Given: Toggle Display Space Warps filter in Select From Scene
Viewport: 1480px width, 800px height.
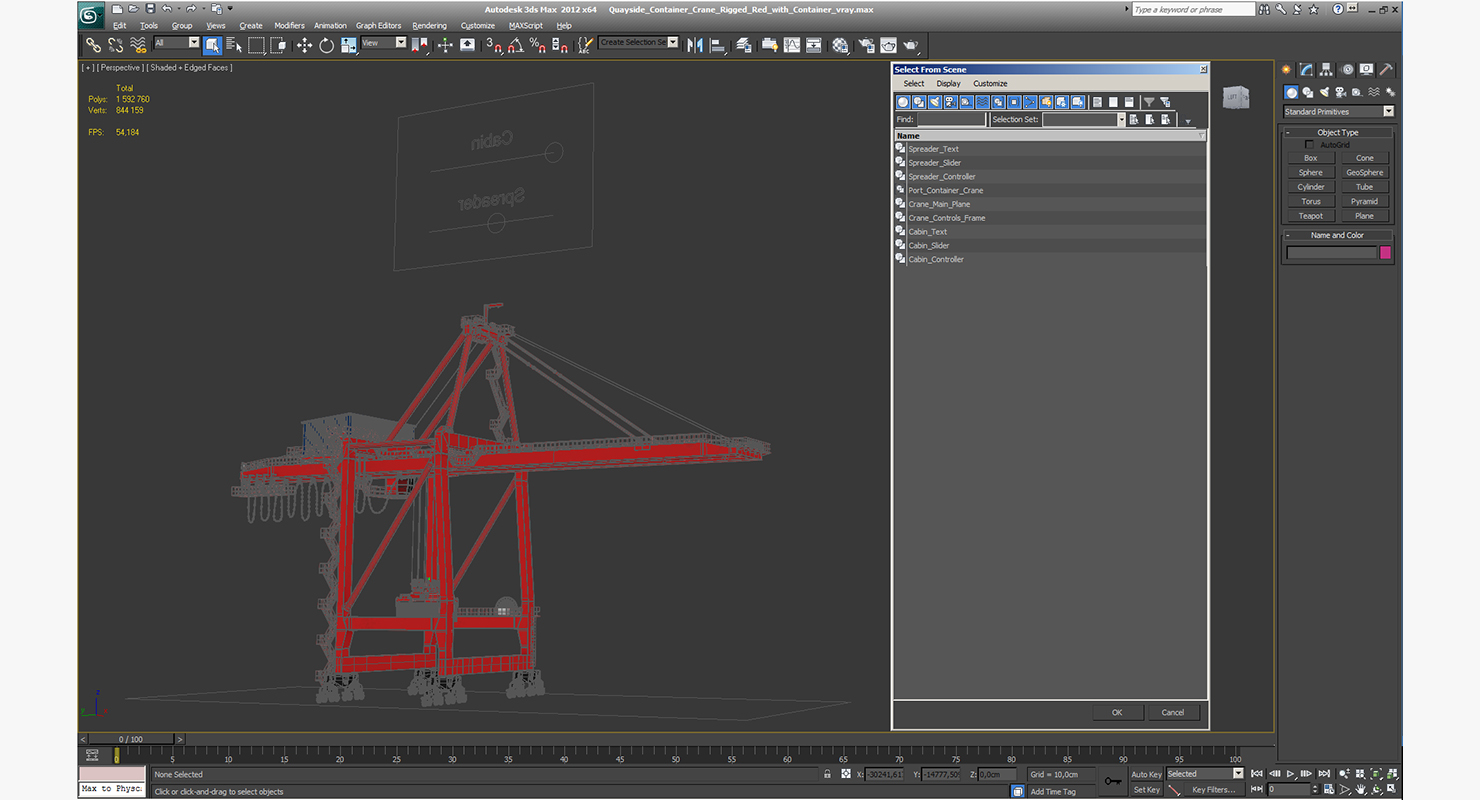Looking at the screenshot, I should (983, 102).
